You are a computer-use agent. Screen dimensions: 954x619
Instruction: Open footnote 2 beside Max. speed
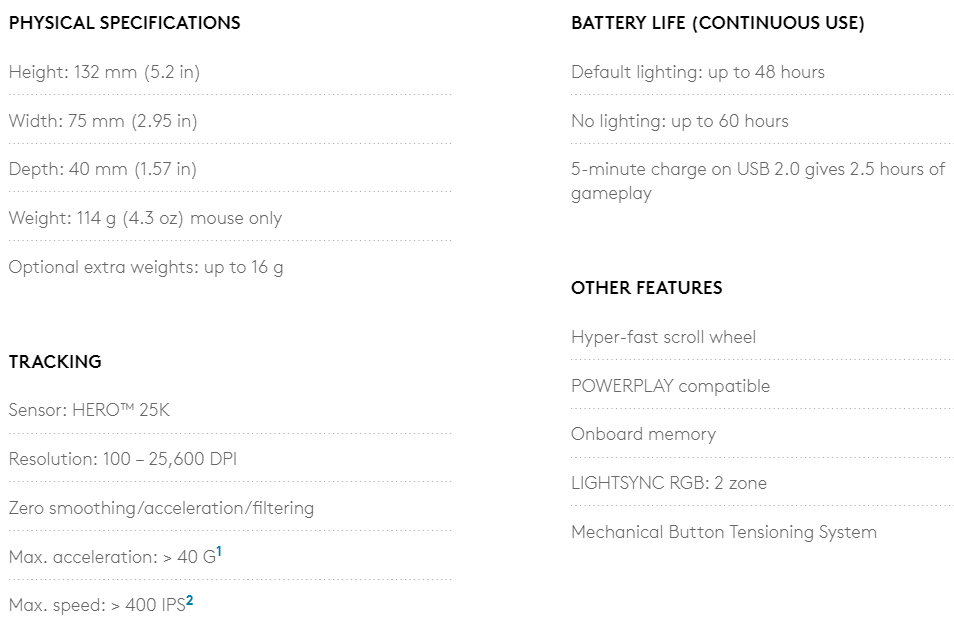click(189, 599)
